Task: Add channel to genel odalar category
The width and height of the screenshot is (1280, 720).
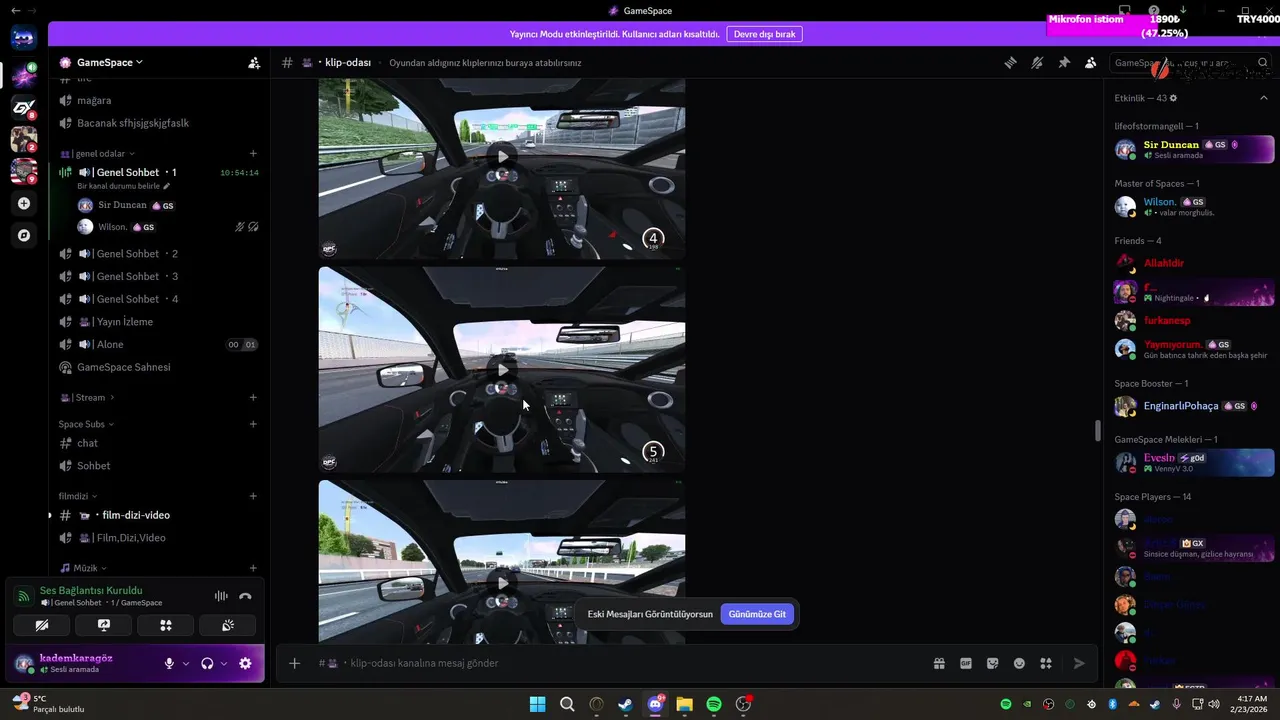Action: pyautogui.click(x=253, y=154)
